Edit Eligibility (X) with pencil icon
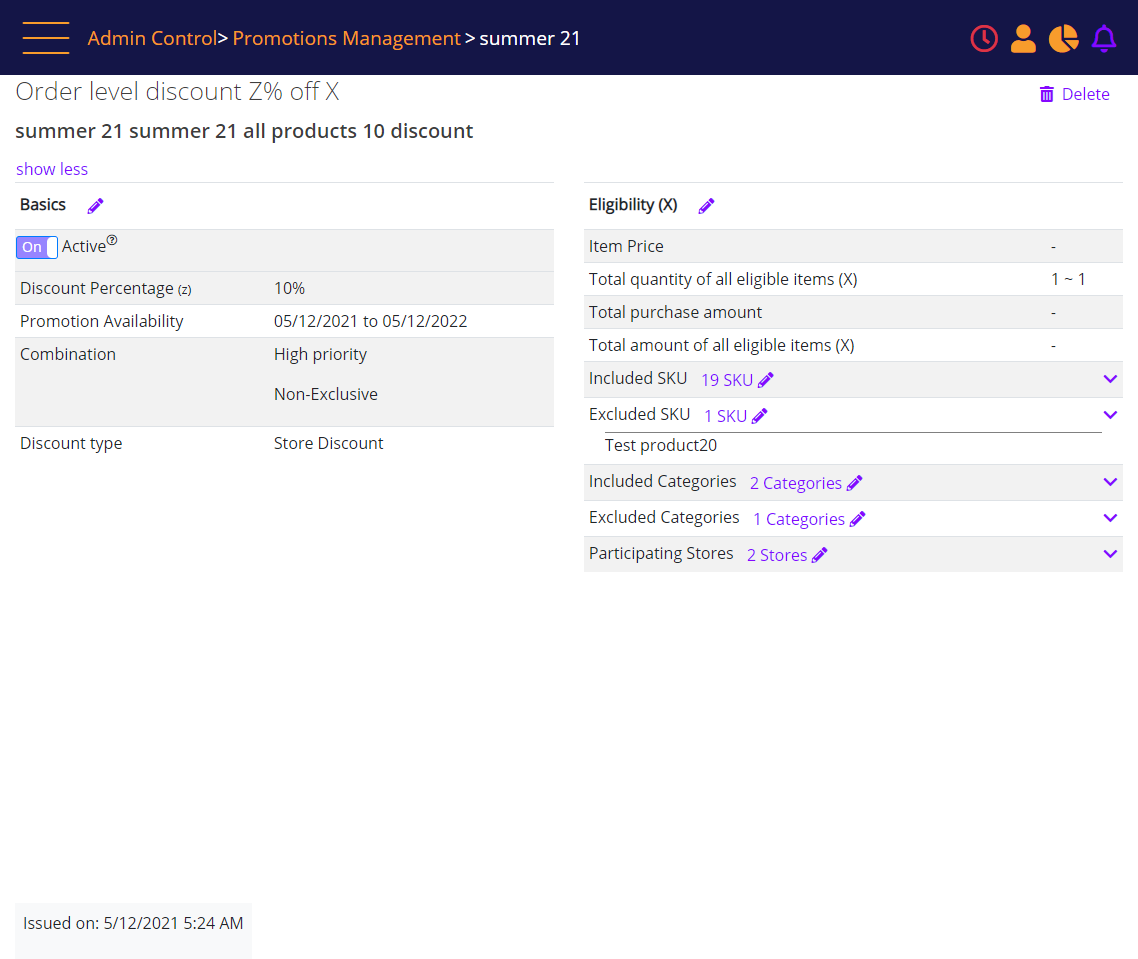The width and height of the screenshot is (1138, 959). tap(706, 206)
